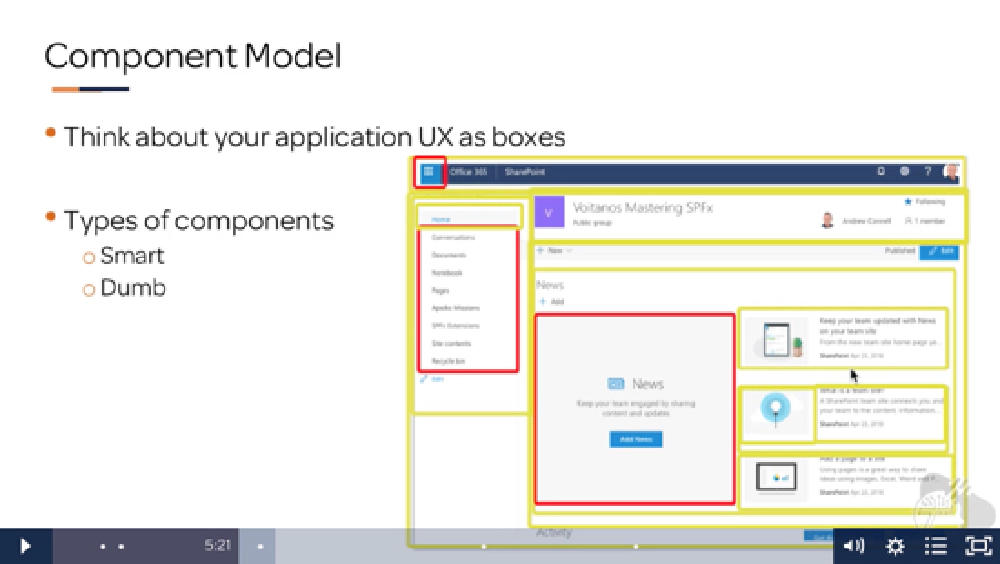Play the video
The image size is (1000, 564).
click(x=26, y=546)
